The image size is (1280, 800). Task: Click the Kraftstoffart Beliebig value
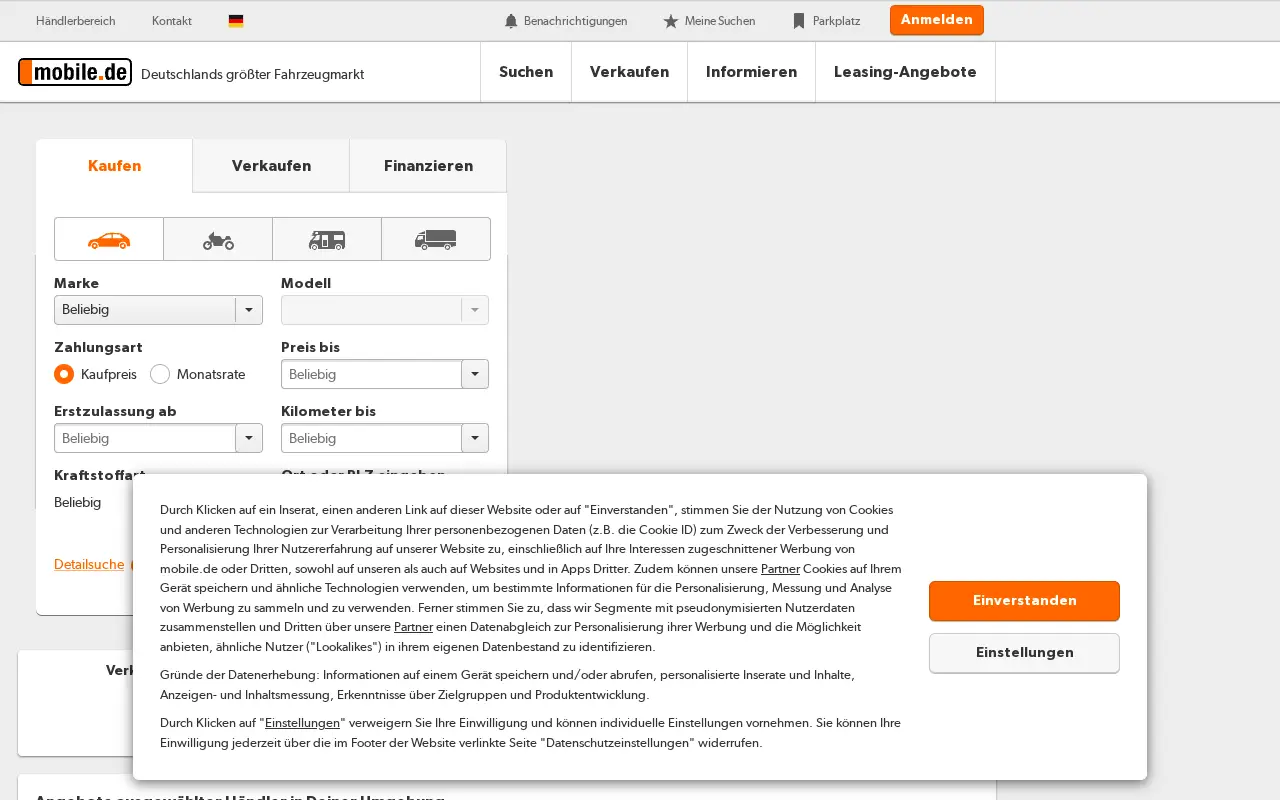coord(77,503)
